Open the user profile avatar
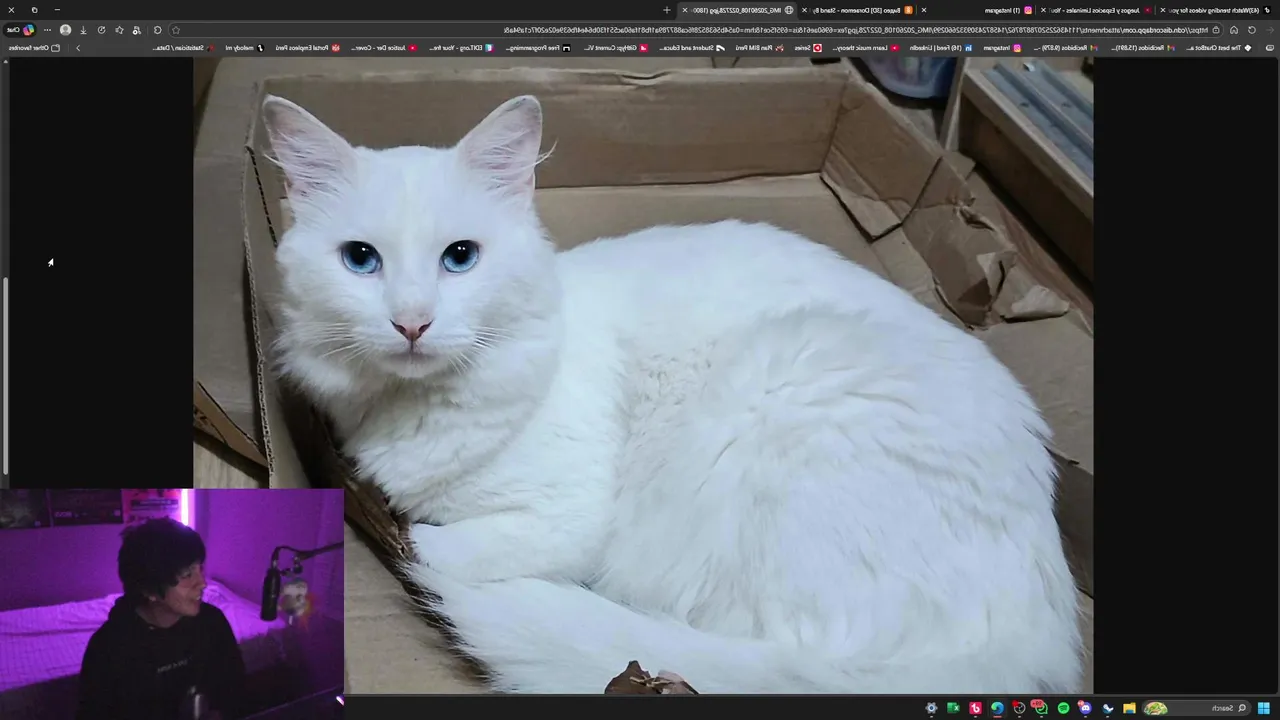This screenshot has height=720, width=1280. tap(65, 30)
